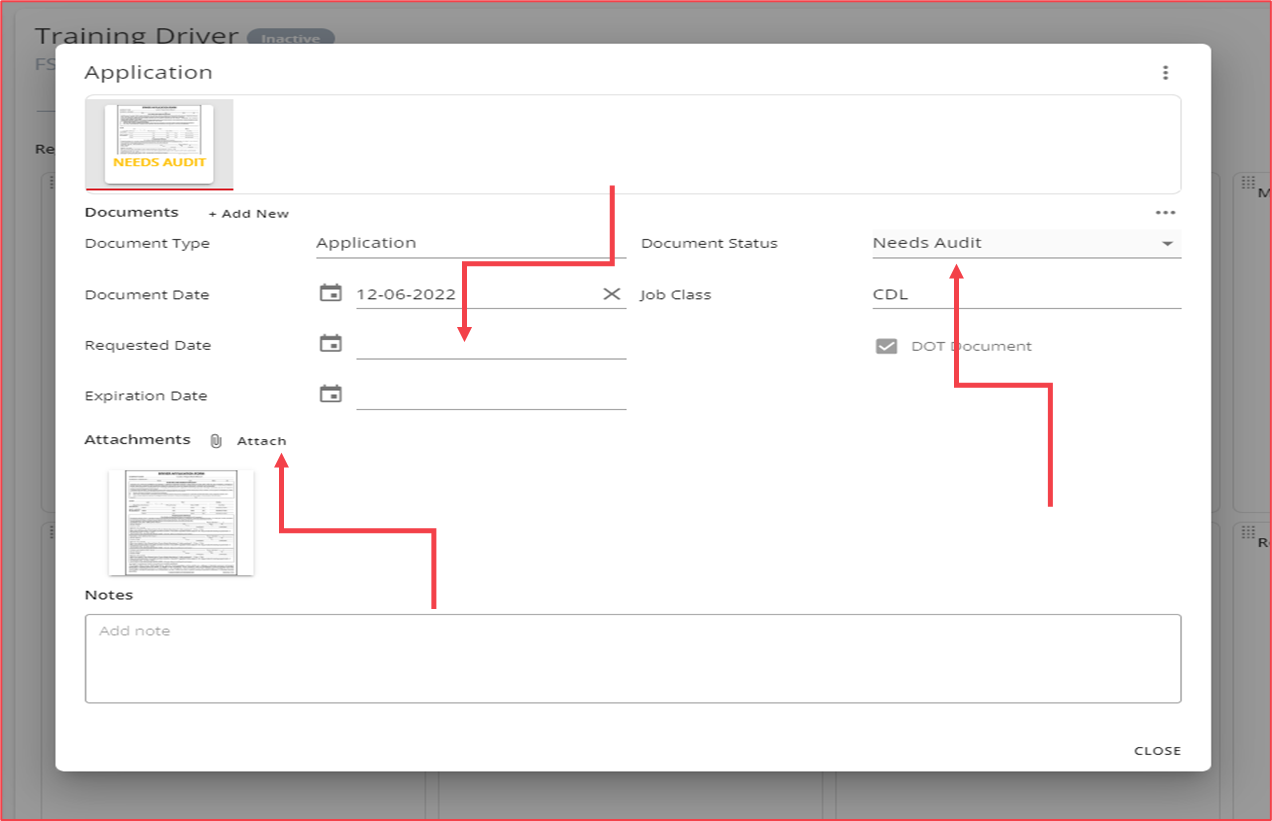
Task: Open the Documents overflow ellipsis menu
Action: tap(1166, 212)
